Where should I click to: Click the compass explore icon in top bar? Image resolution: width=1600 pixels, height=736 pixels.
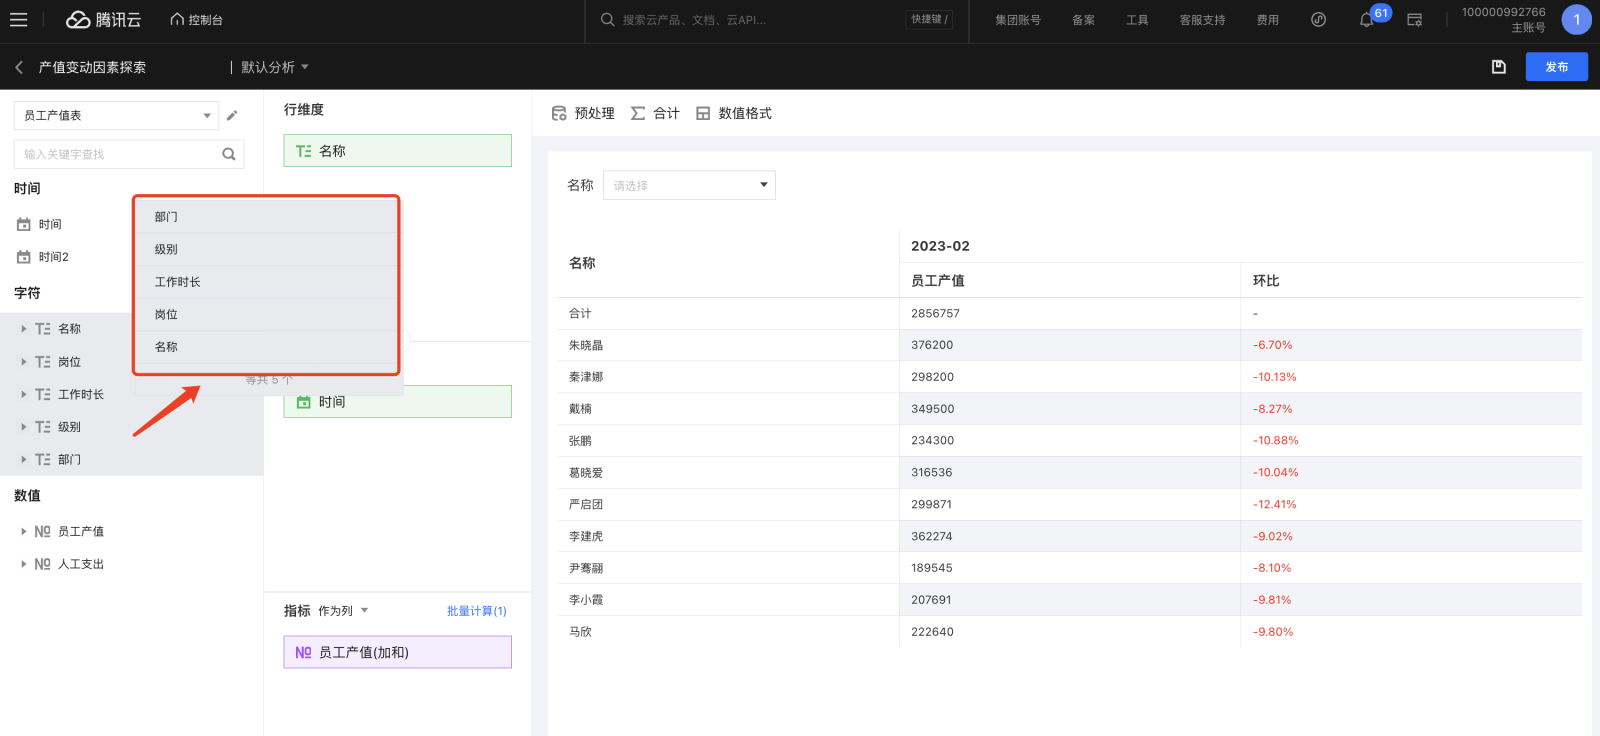(1318, 20)
